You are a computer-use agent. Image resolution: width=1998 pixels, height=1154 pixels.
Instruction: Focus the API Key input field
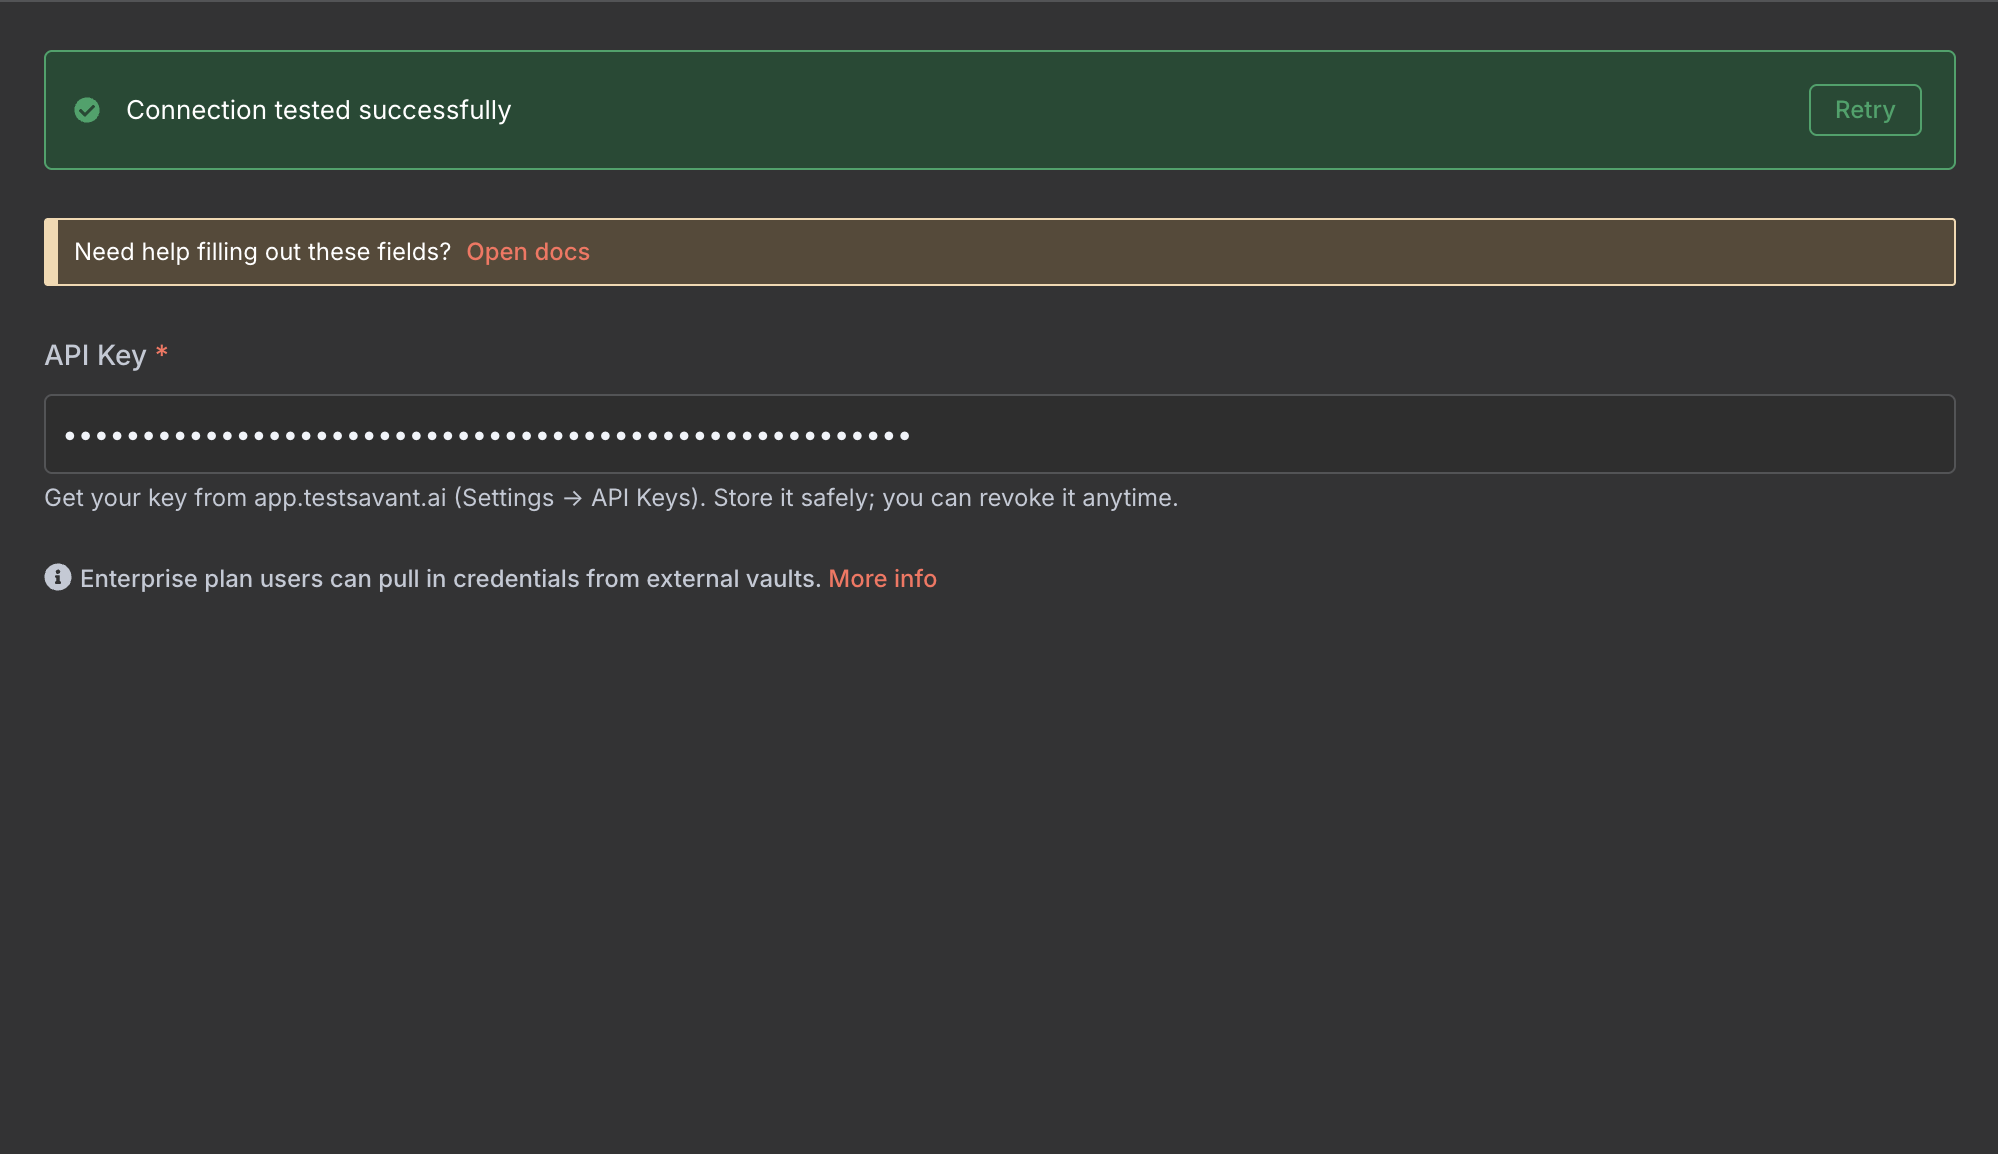998,434
